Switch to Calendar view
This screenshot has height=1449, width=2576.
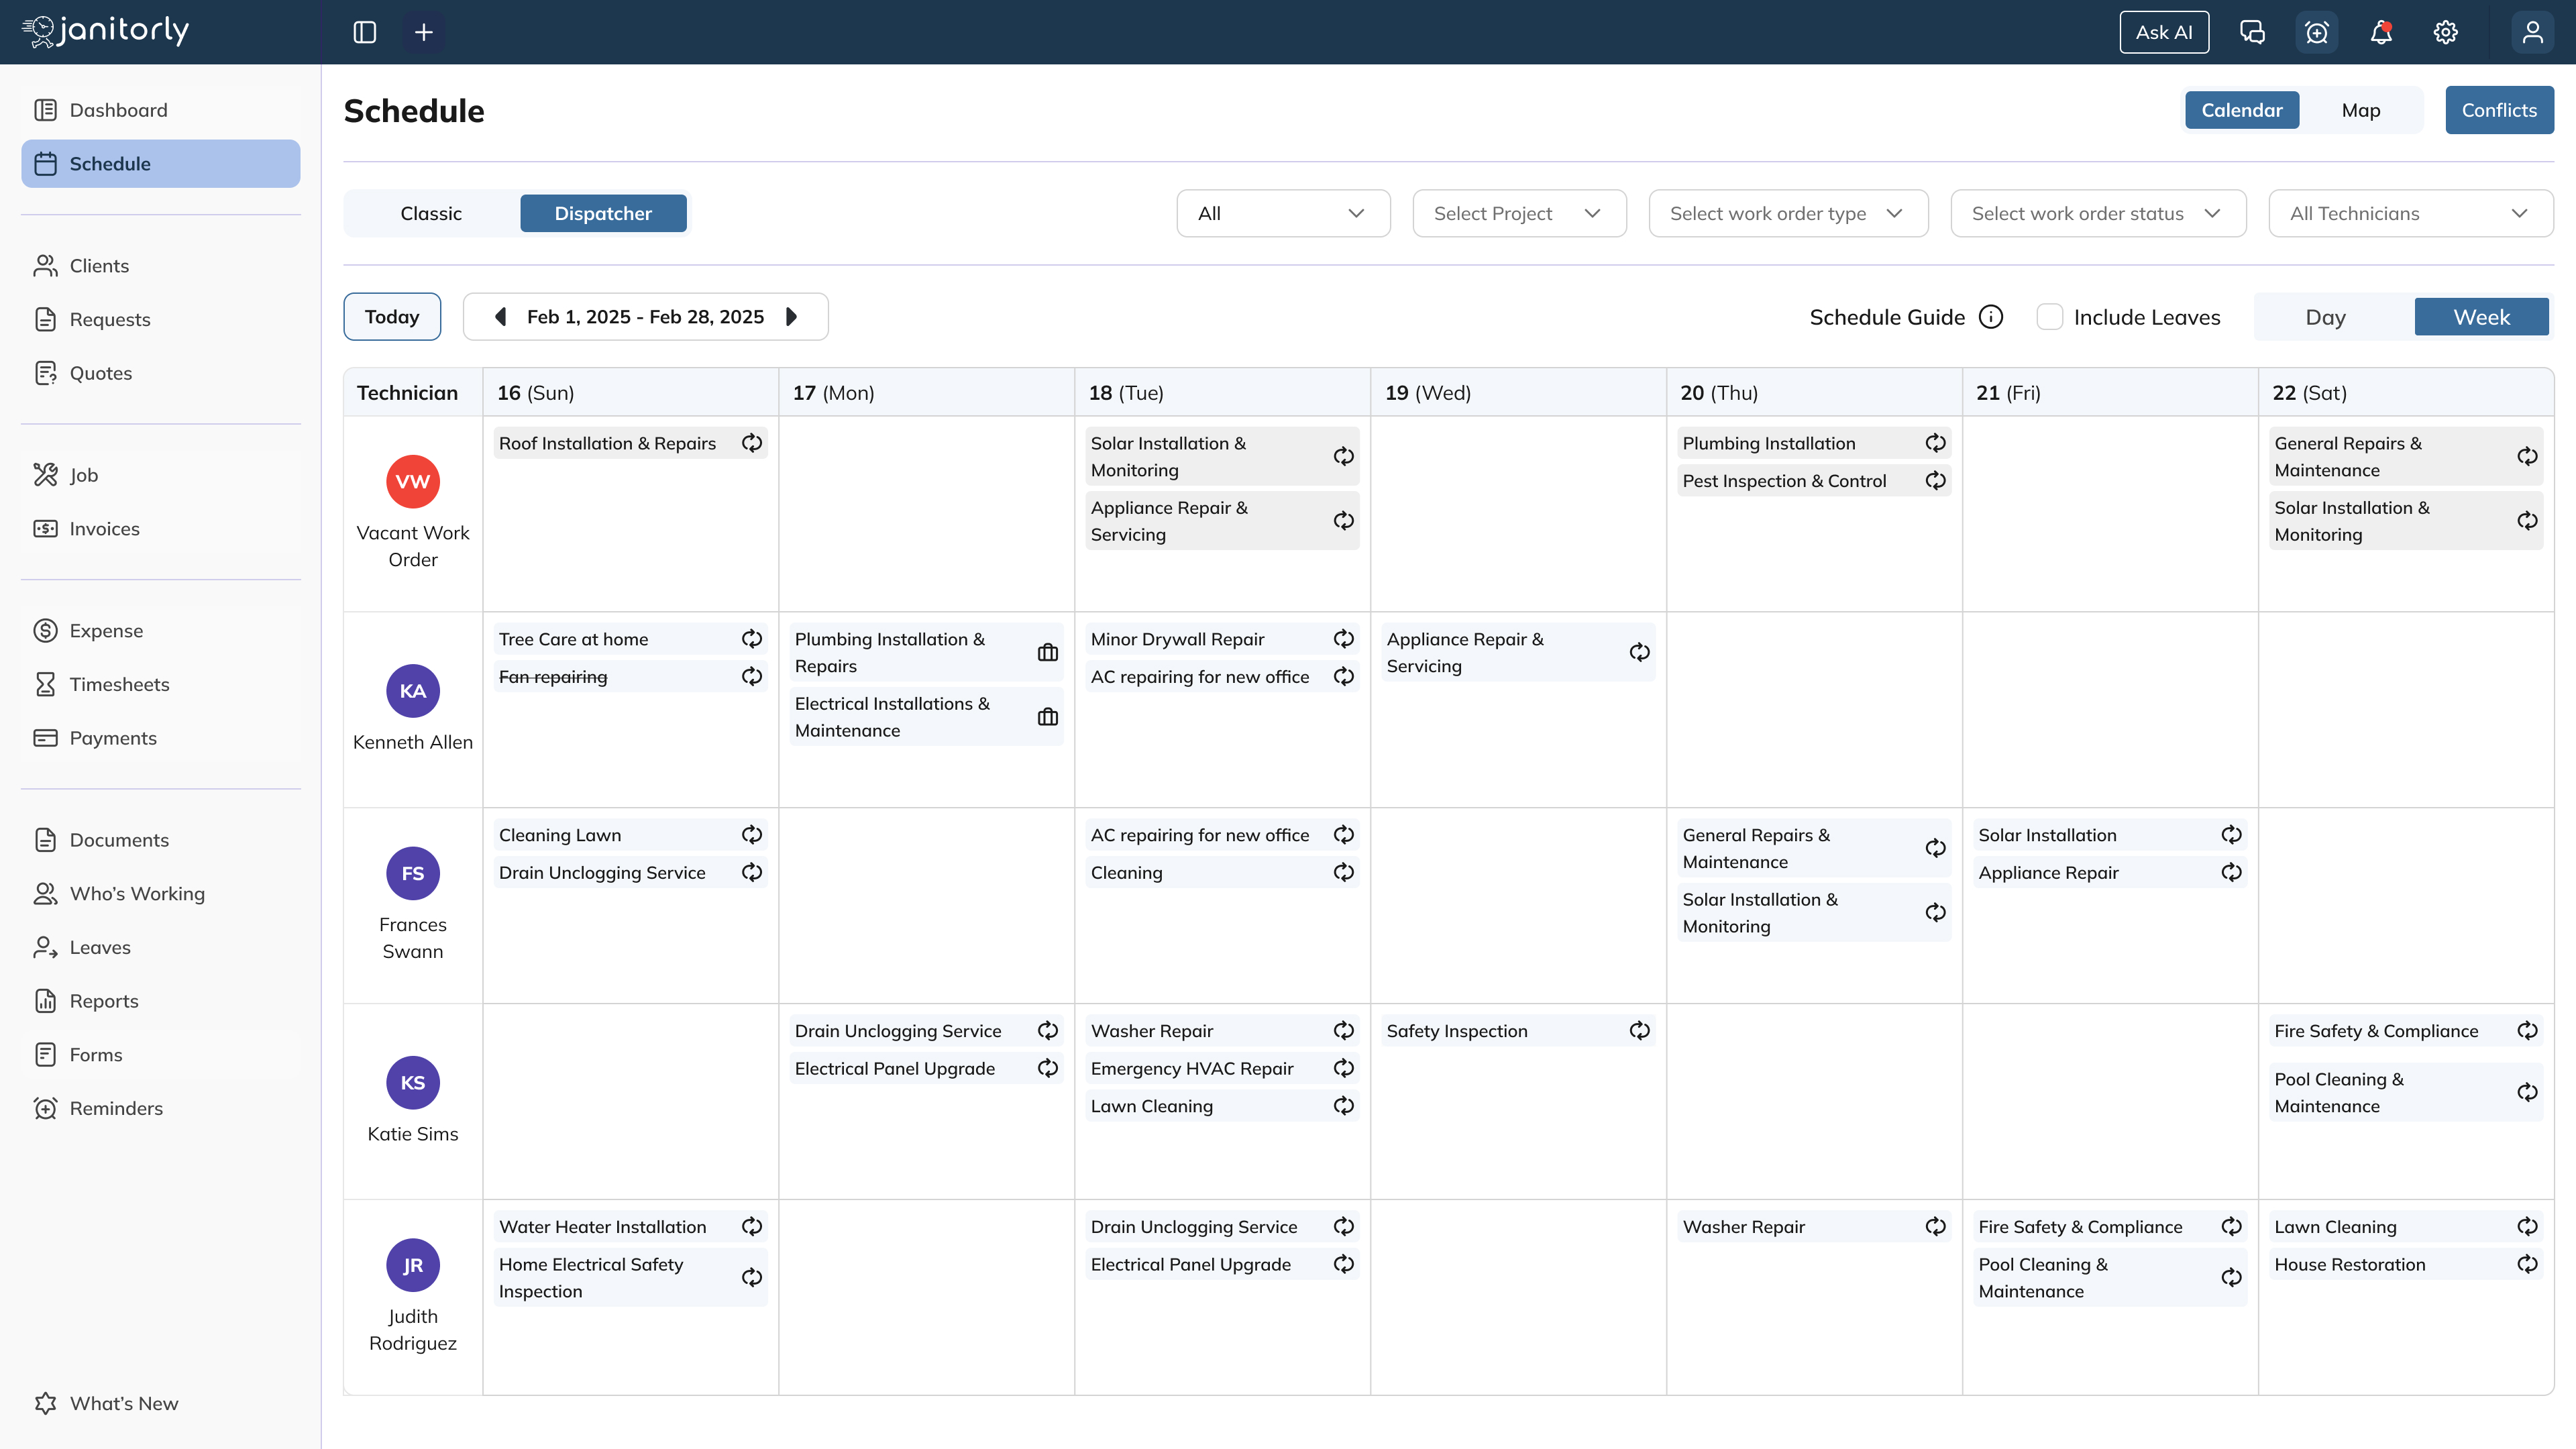(x=2242, y=110)
